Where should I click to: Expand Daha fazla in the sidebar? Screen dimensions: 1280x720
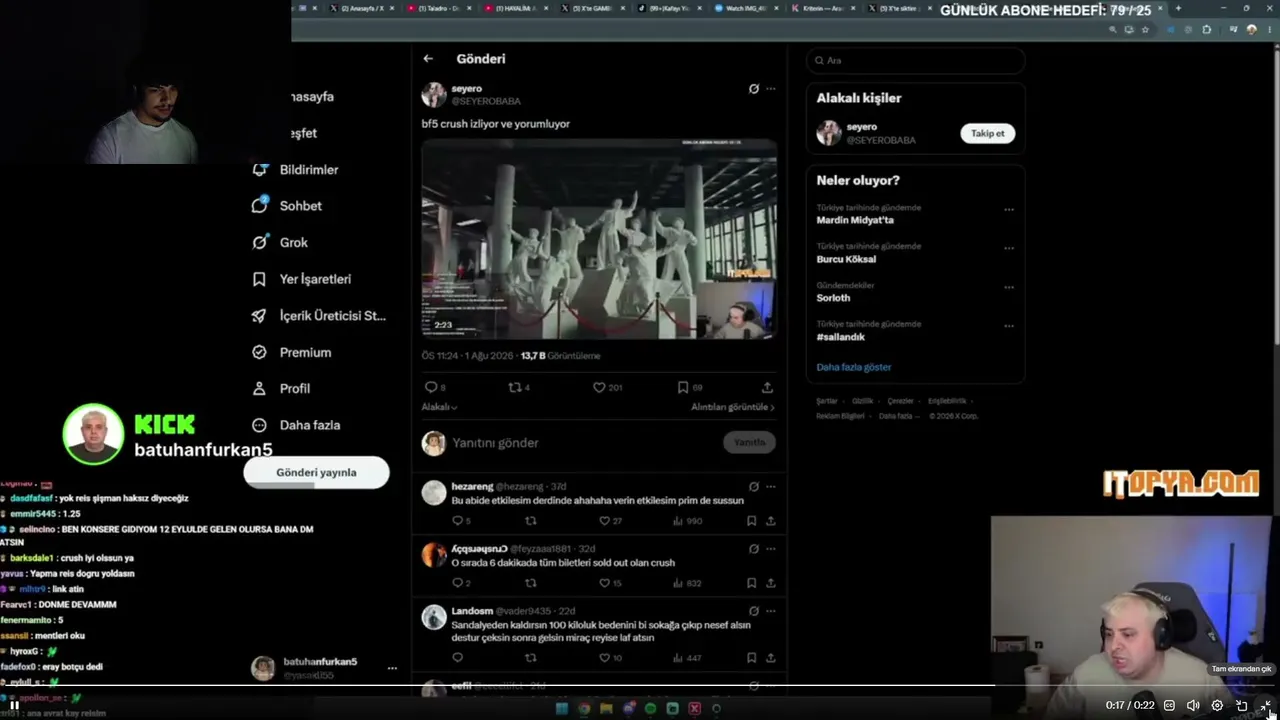(x=296, y=425)
